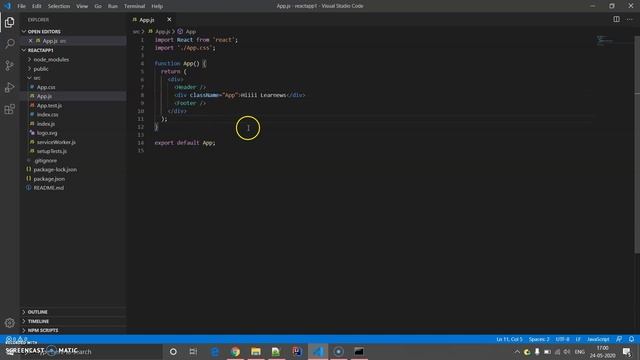Open Google Chrome from the taskbar
640x360 pixels.
tap(235, 351)
